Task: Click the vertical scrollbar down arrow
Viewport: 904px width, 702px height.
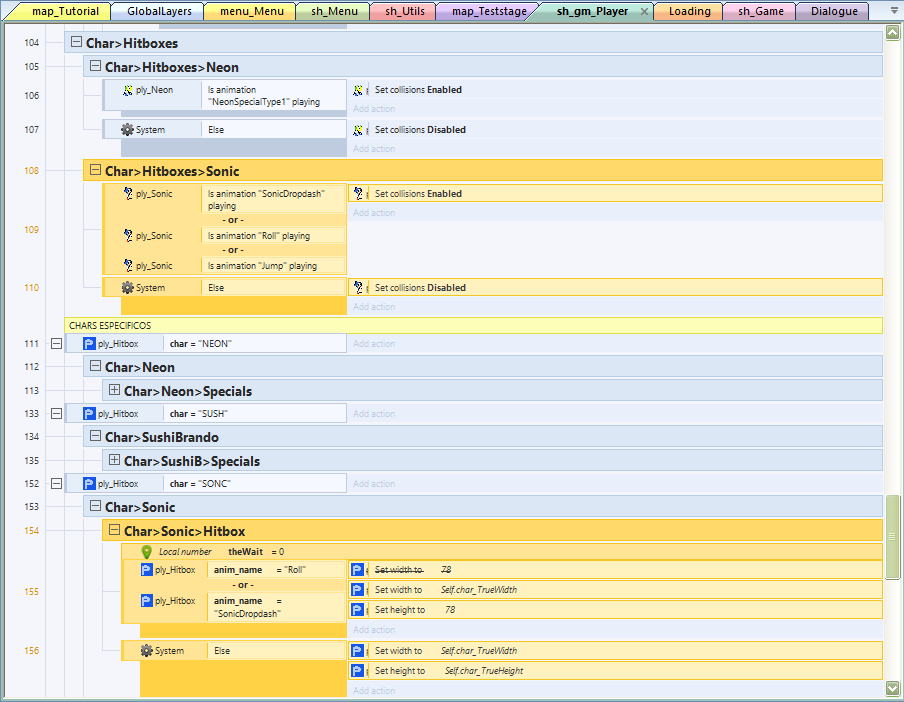Action: [892, 688]
